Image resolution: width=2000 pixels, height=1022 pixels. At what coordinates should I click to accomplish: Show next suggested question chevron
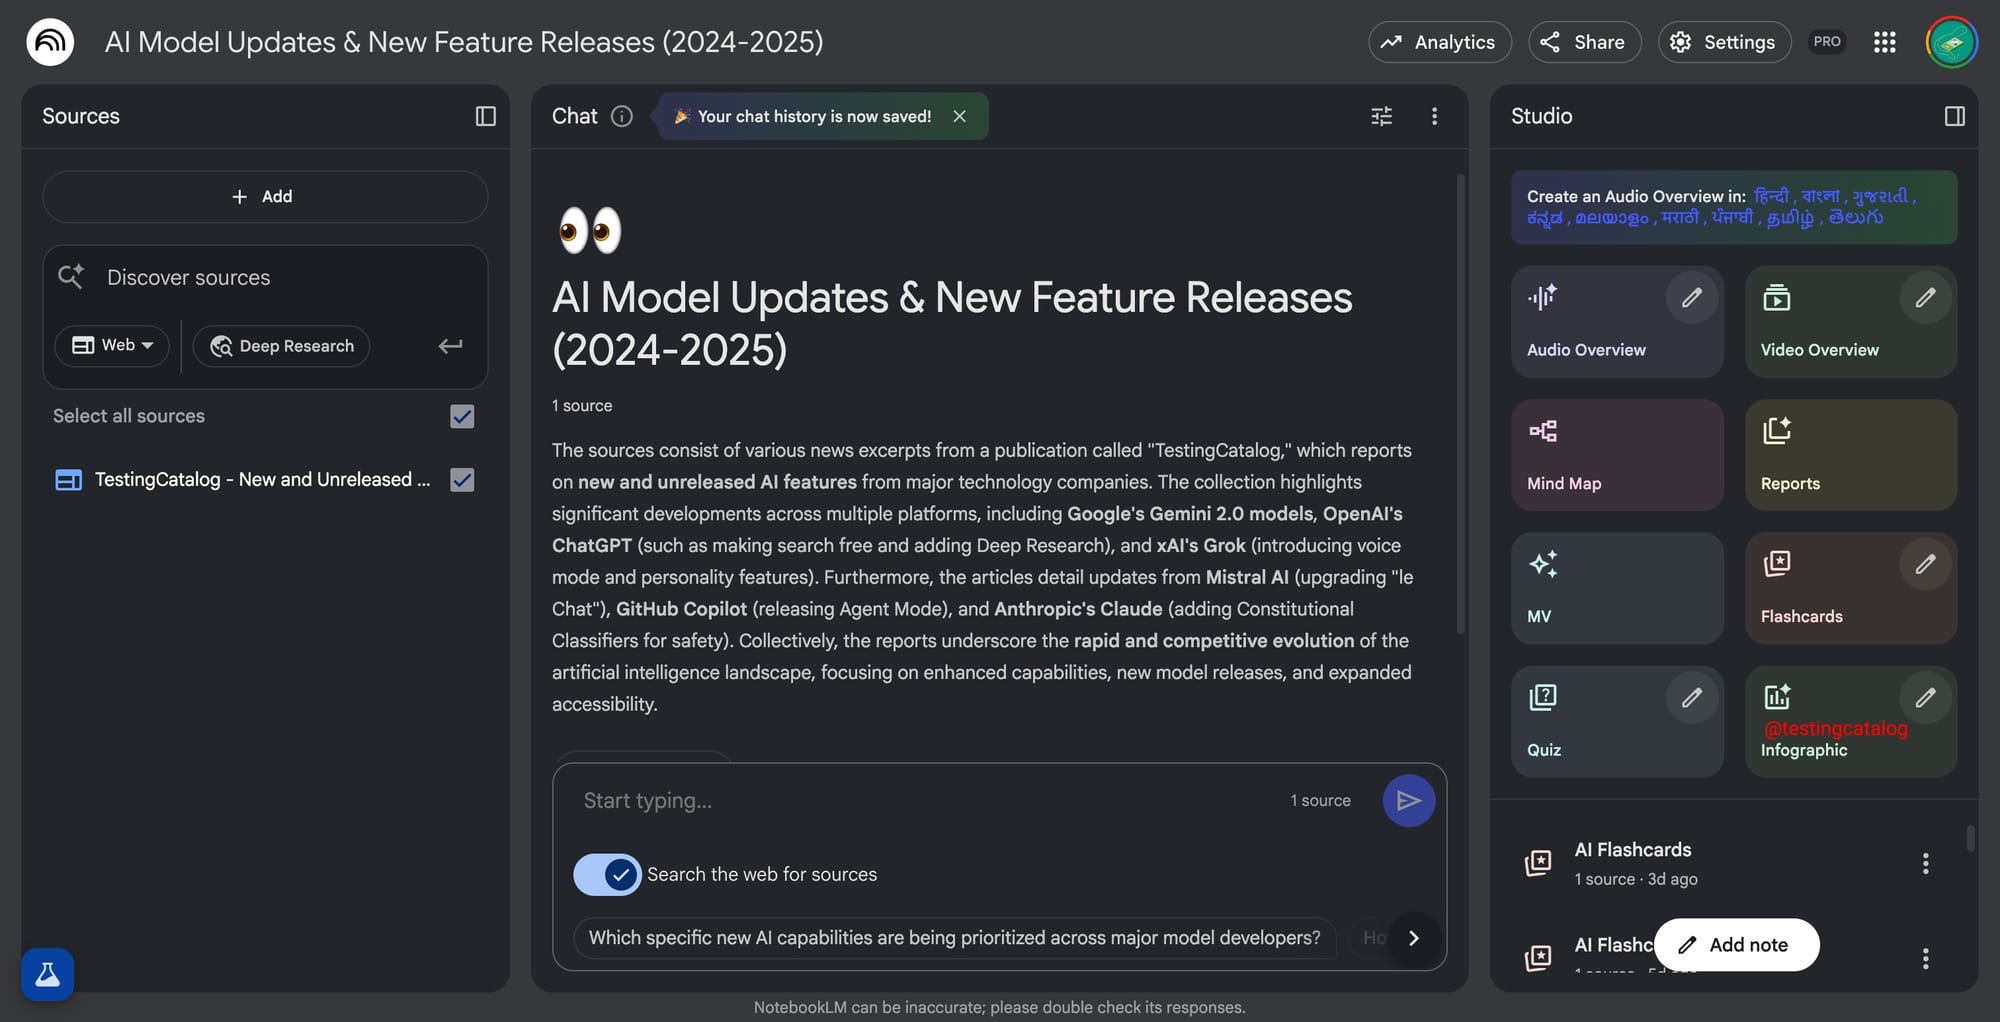1413,938
